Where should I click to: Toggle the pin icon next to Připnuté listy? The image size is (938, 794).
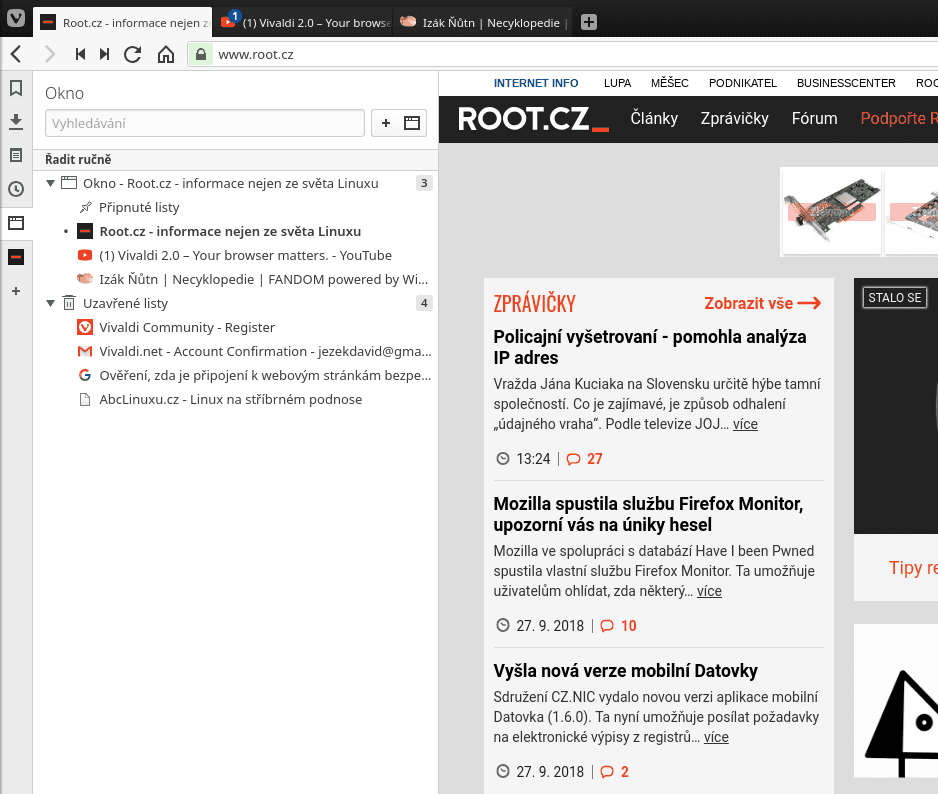85,207
